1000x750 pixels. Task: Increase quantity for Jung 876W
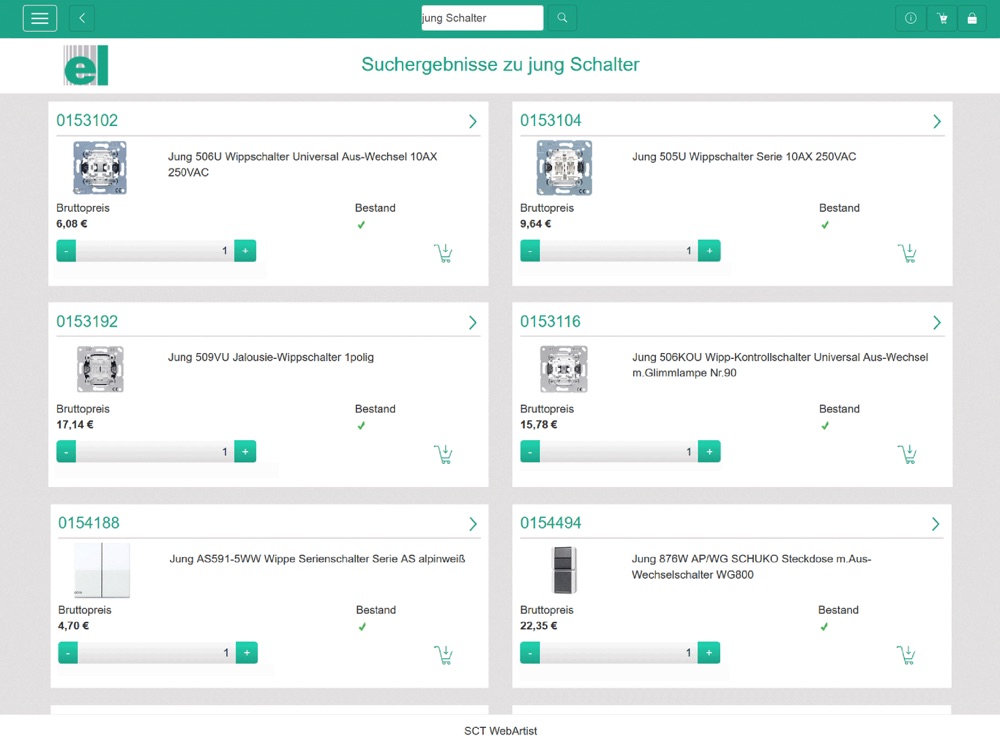click(x=709, y=652)
